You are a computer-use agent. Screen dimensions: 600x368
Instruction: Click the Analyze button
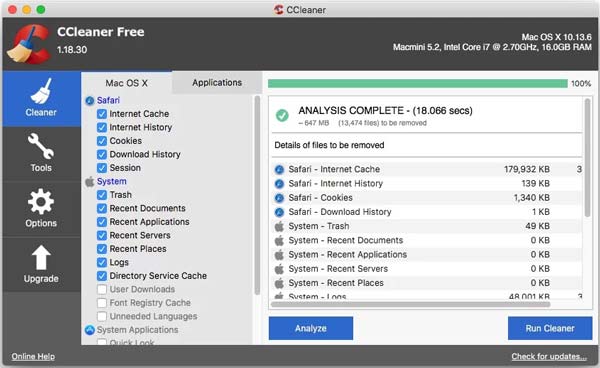(311, 328)
